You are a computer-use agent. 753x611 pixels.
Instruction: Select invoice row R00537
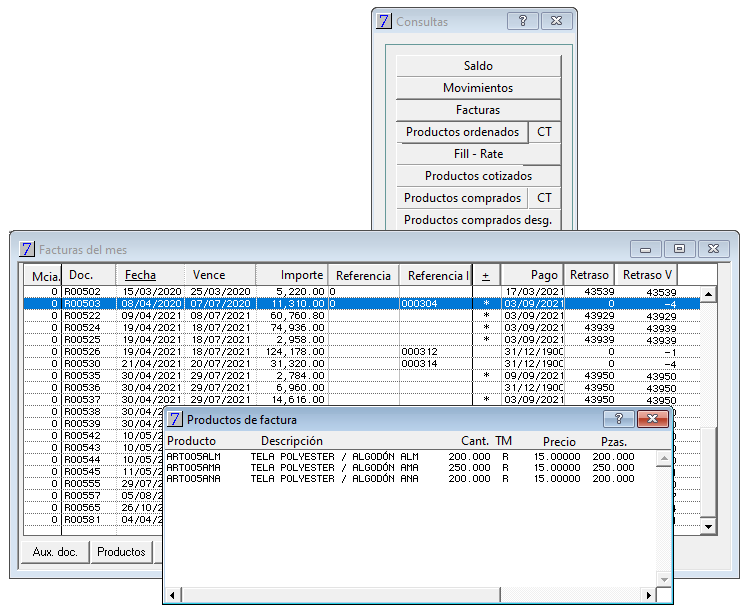(362, 400)
